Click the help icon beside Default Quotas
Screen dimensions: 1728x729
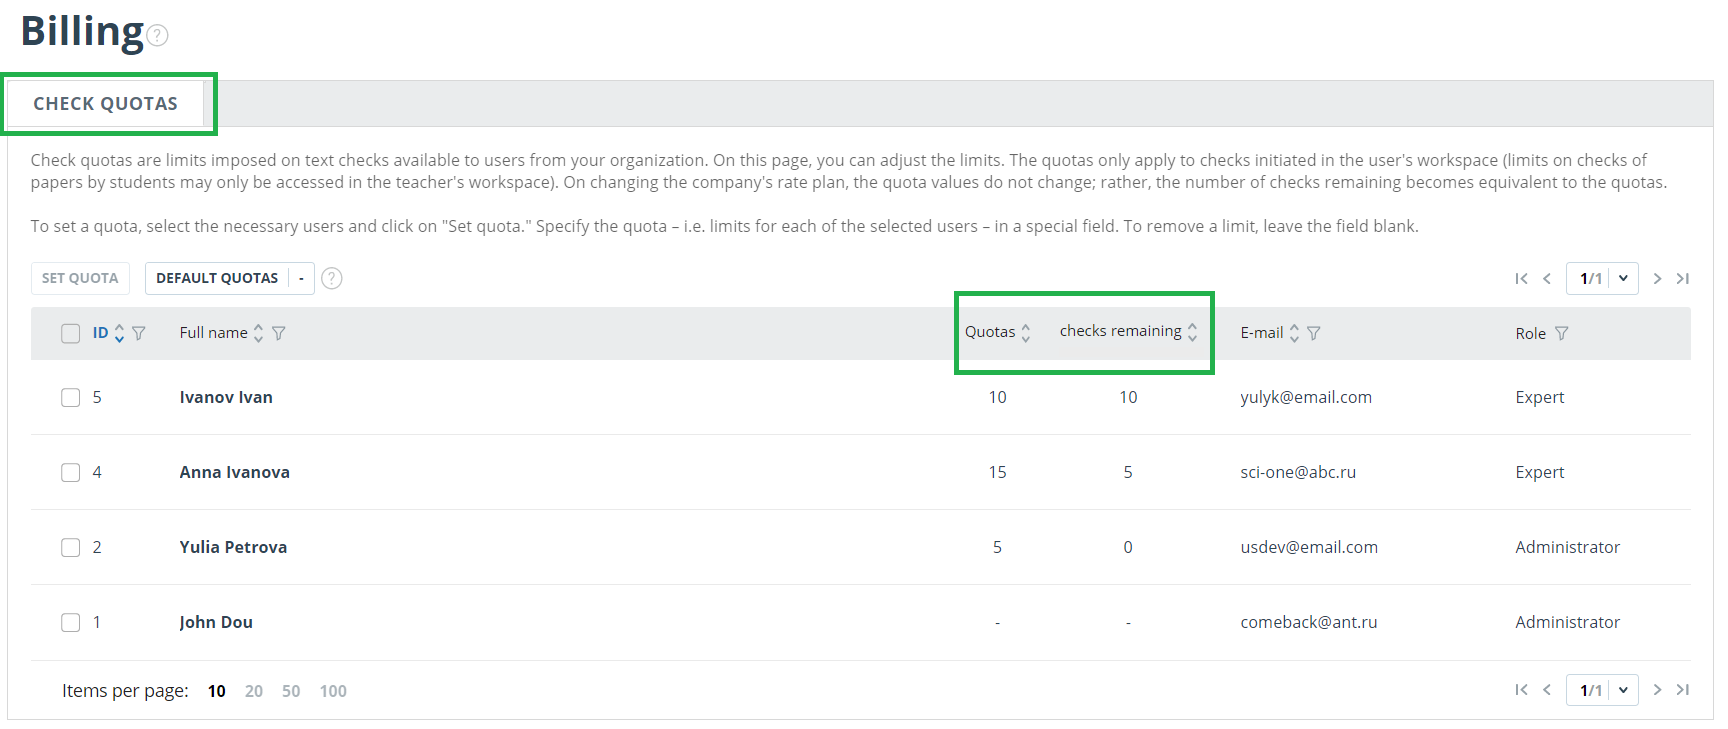tap(332, 279)
